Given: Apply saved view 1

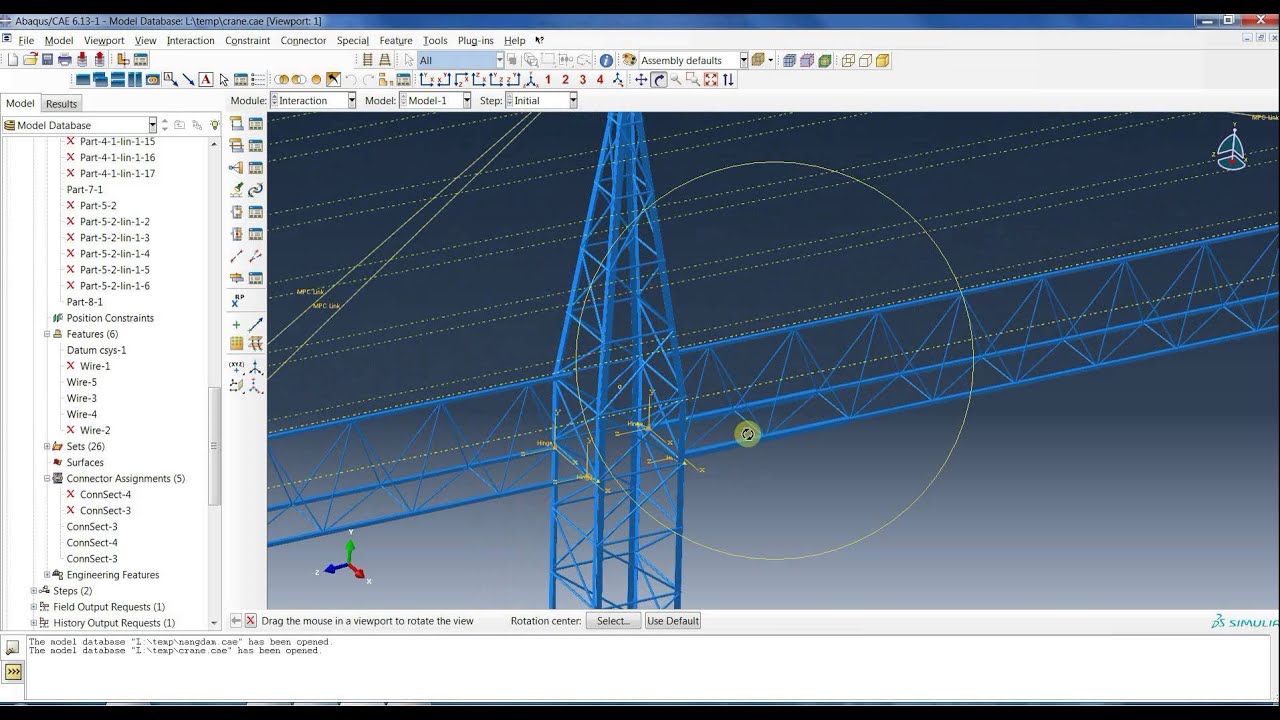Looking at the screenshot, I should coord(548,80).
